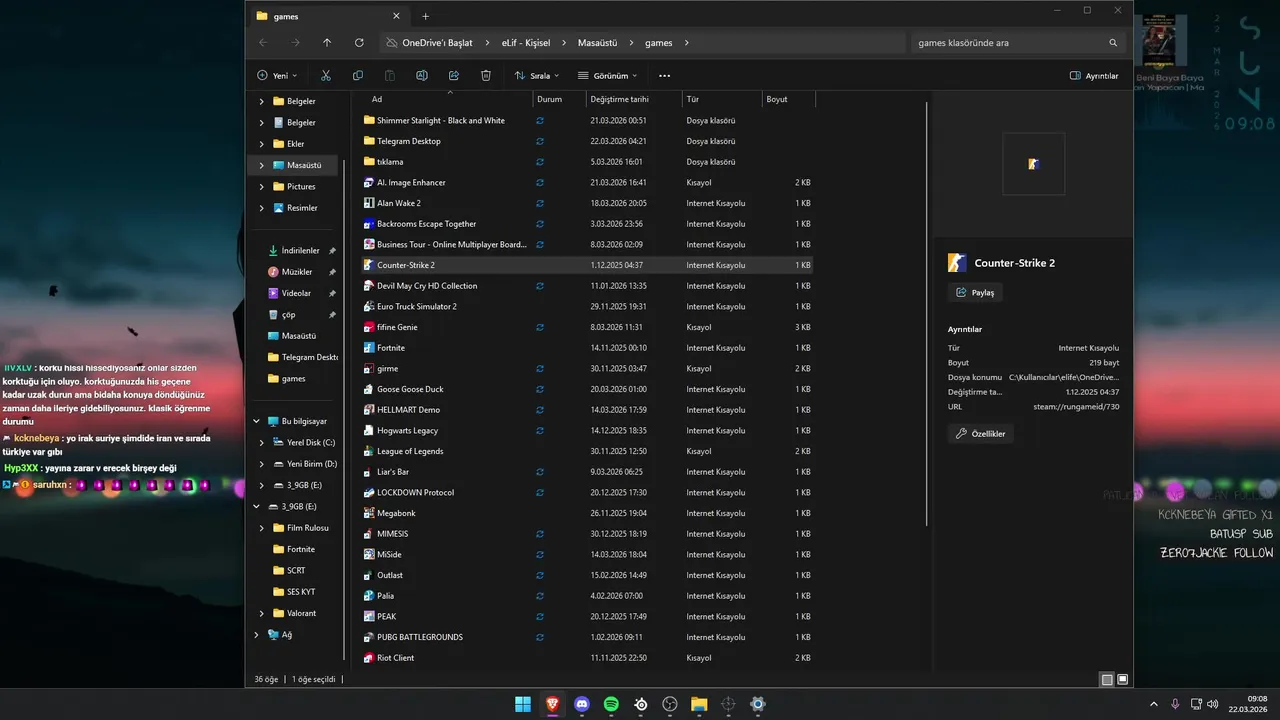Click the Paste icon in Explorer toolbar
1280x720 pixels.
coord(390,75)
